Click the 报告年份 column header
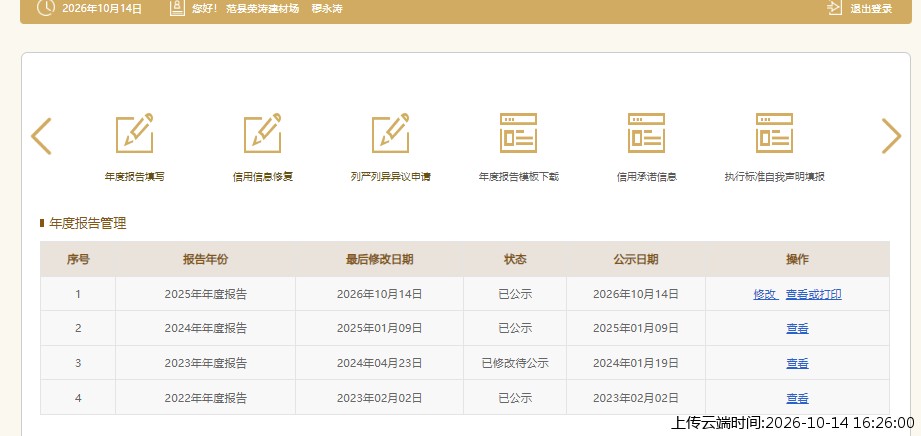 (205, 259)
